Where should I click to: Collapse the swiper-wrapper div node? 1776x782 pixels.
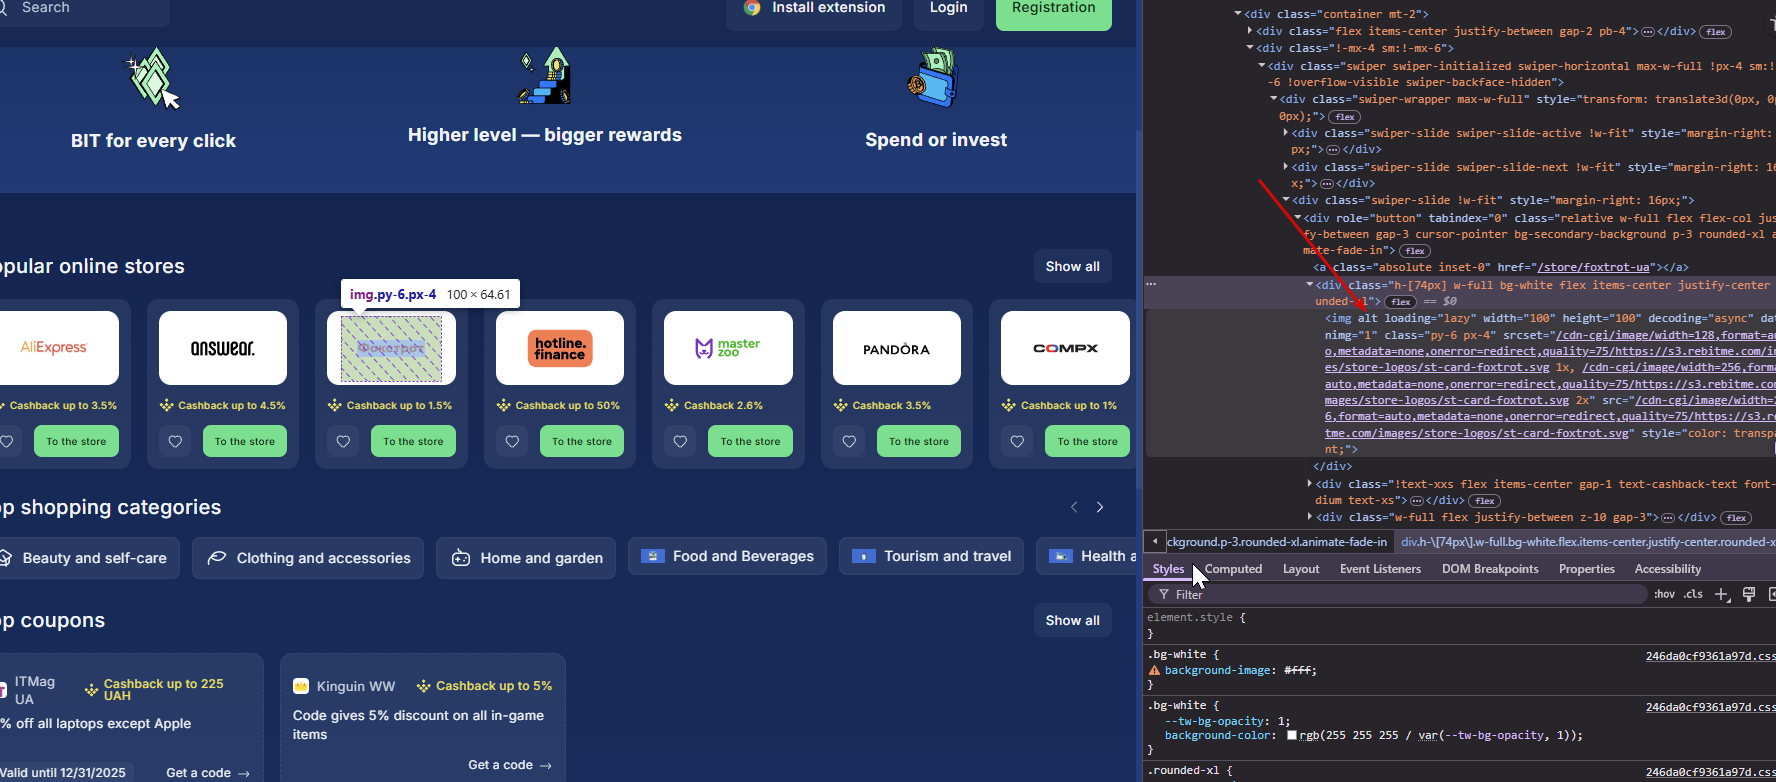point(1274,99)
